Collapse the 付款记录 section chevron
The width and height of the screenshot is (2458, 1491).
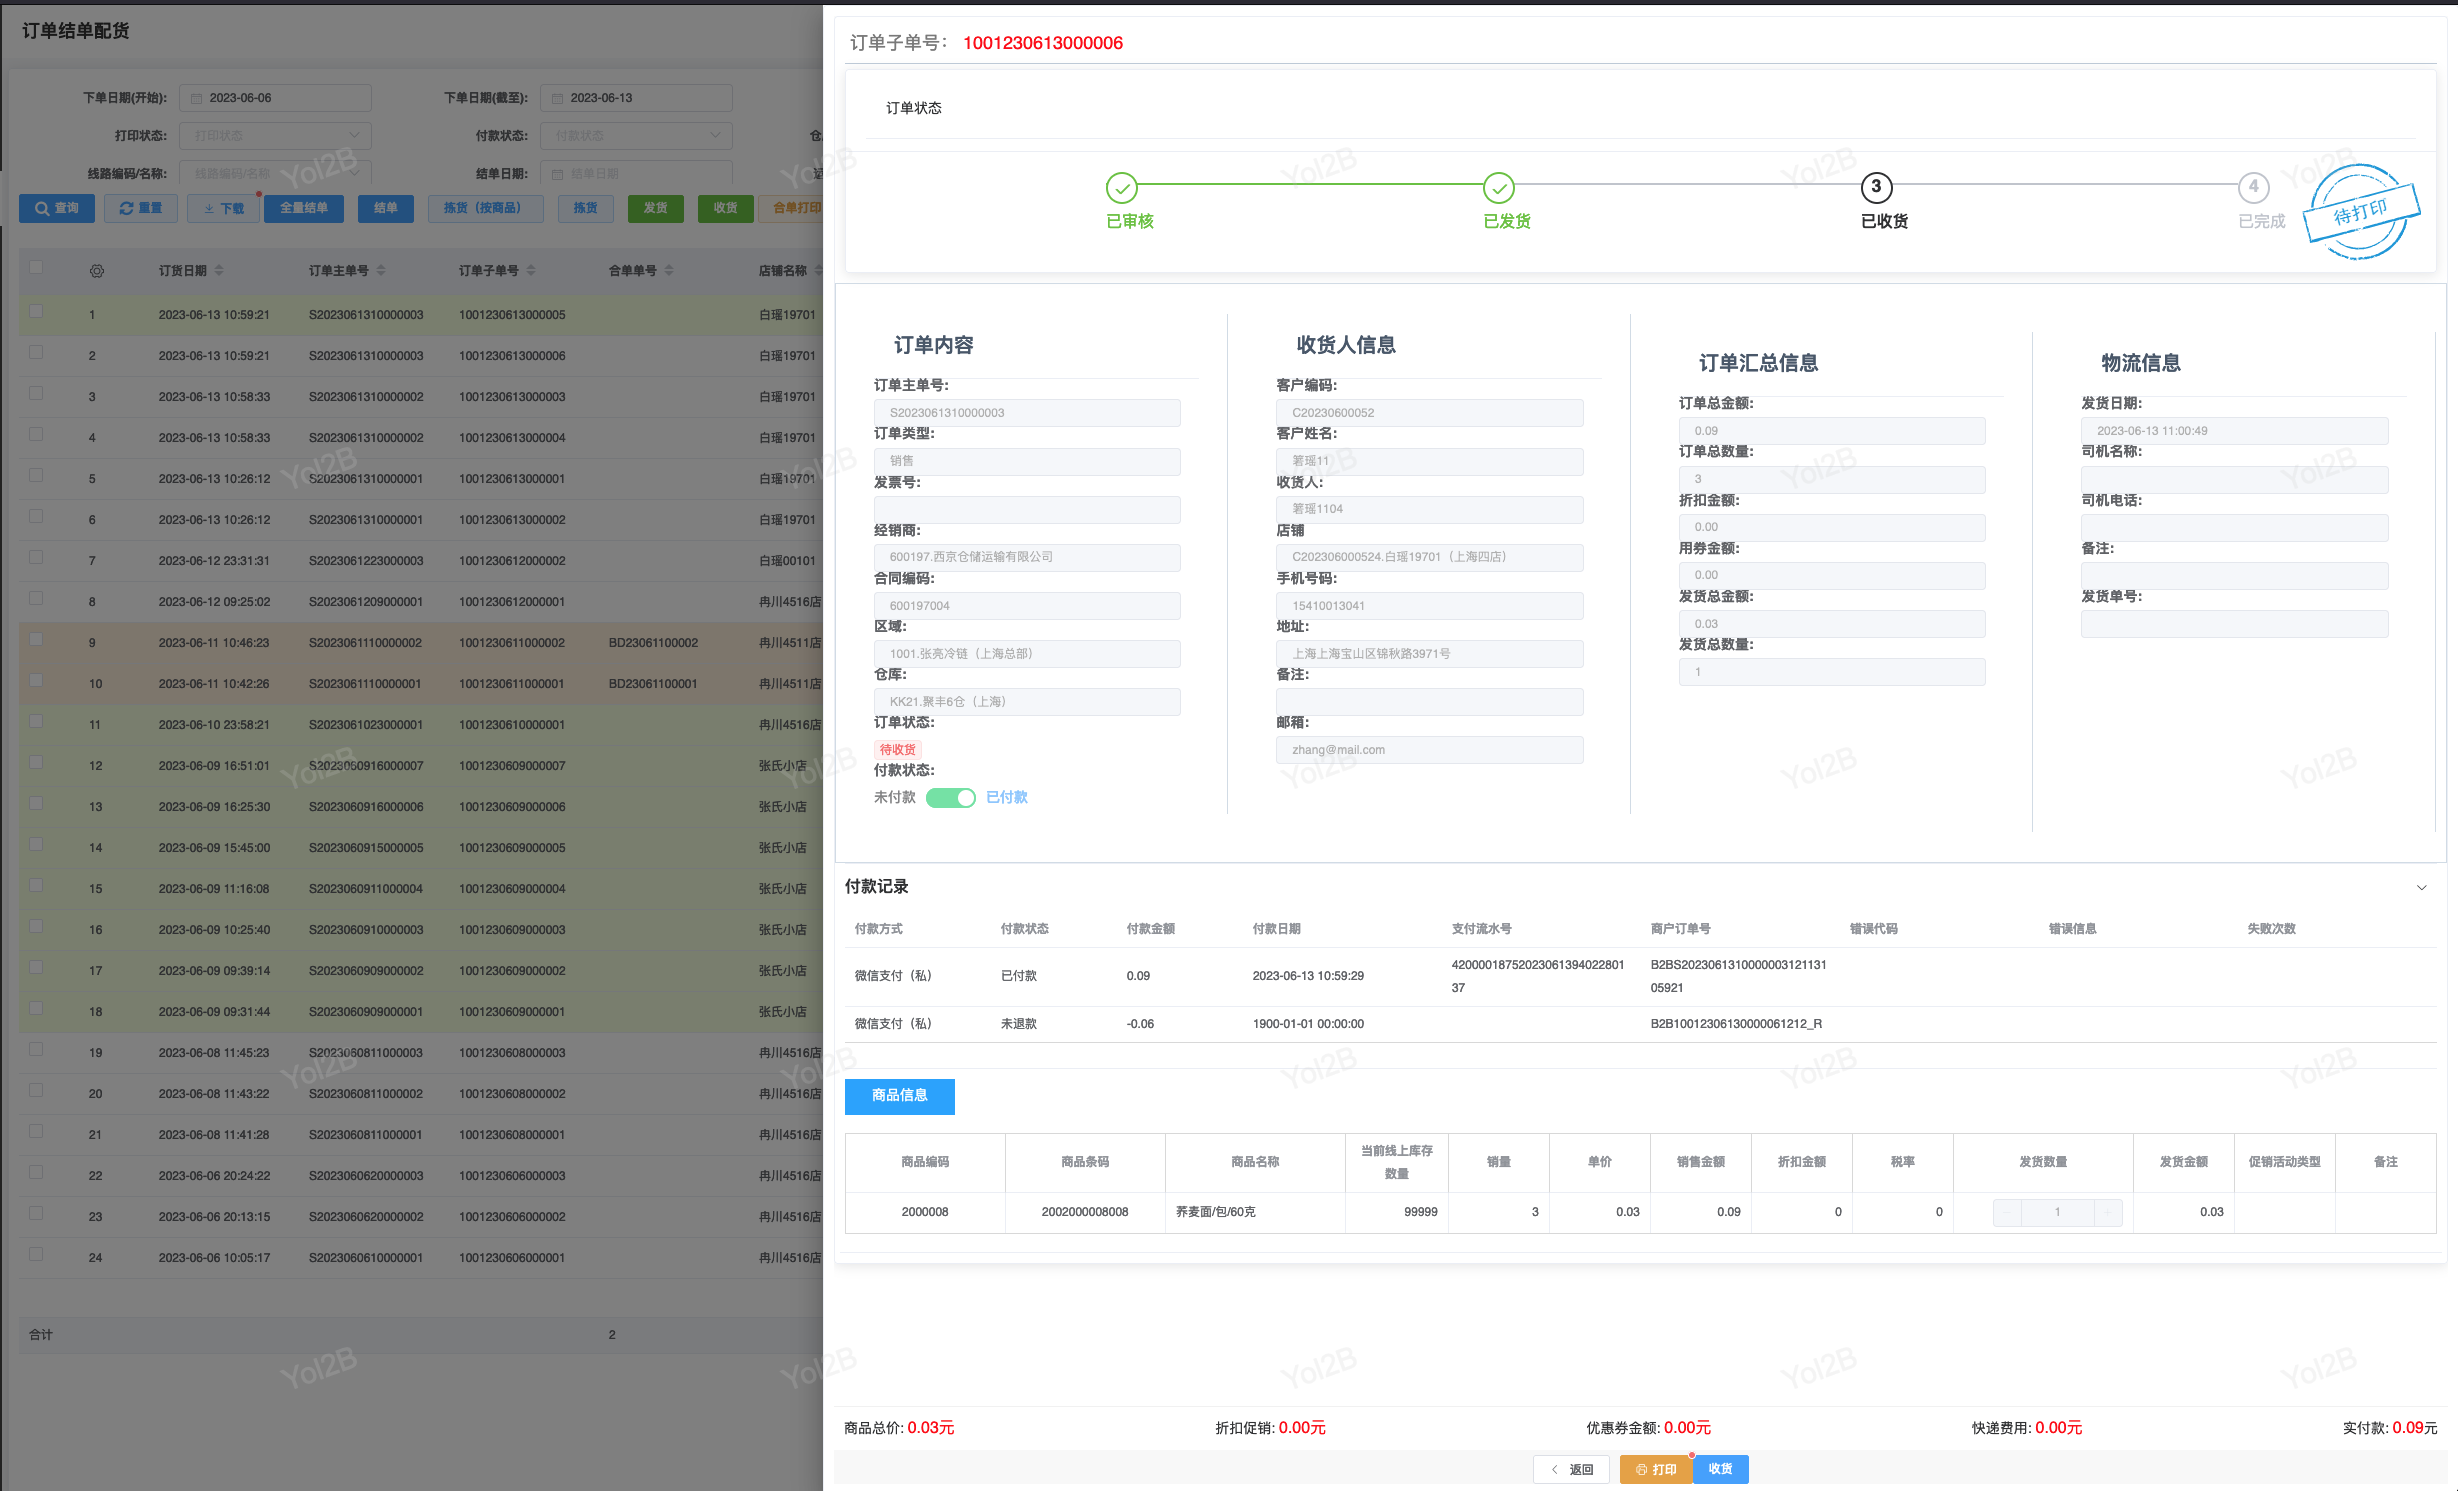click(2421, 888)
